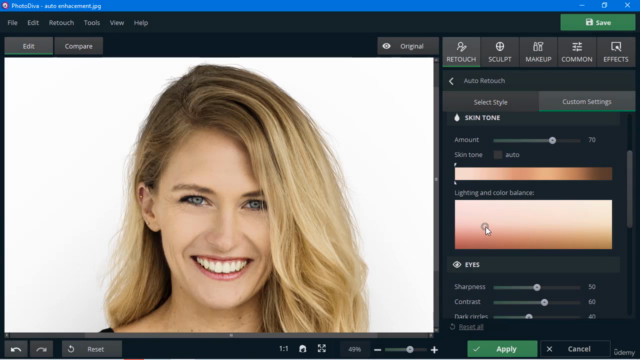Open the Common settings tab
Viewport: 640px width, 360px height.
pyautogui.click(x=577, y=52)
